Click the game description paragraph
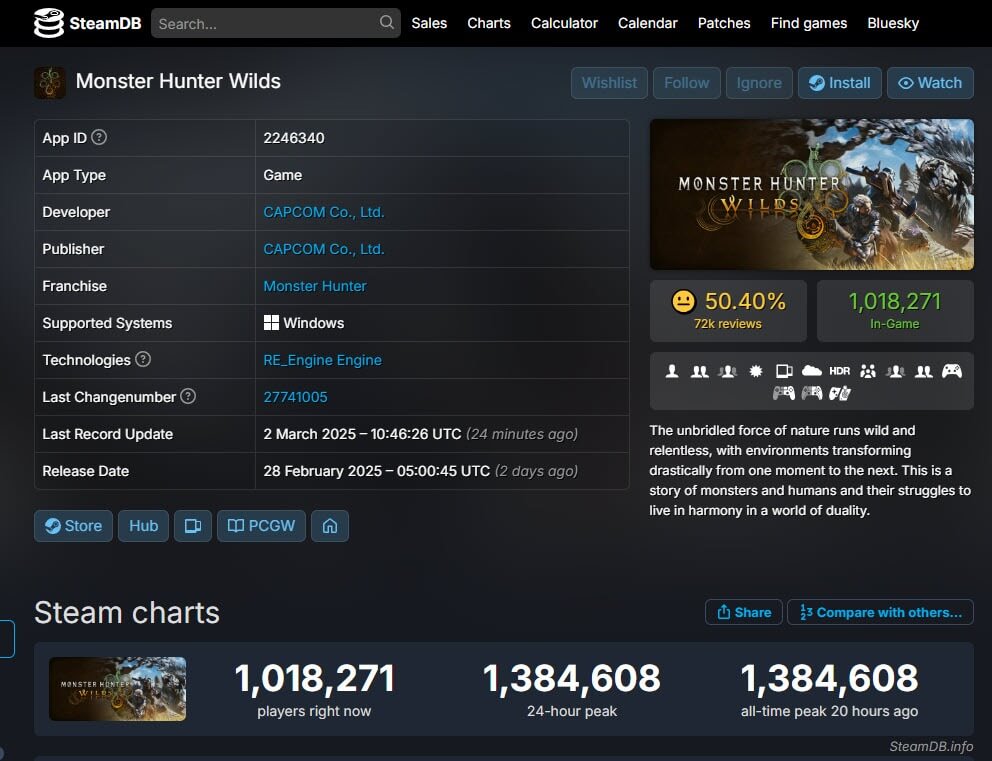 point(810,470)
